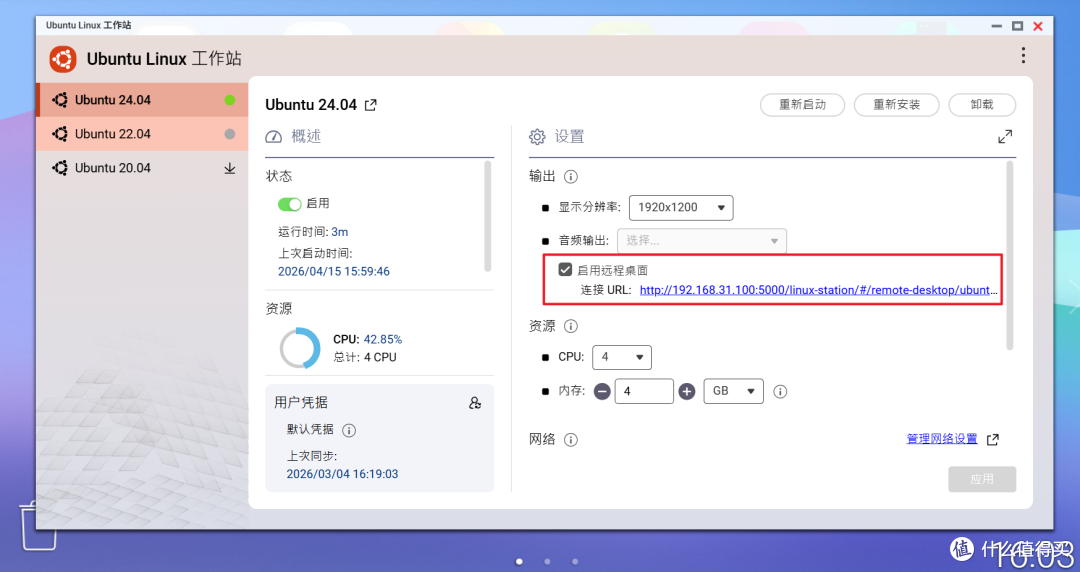Go to the second desktop page dot
Screen dimensions: 1080x572
548,562
